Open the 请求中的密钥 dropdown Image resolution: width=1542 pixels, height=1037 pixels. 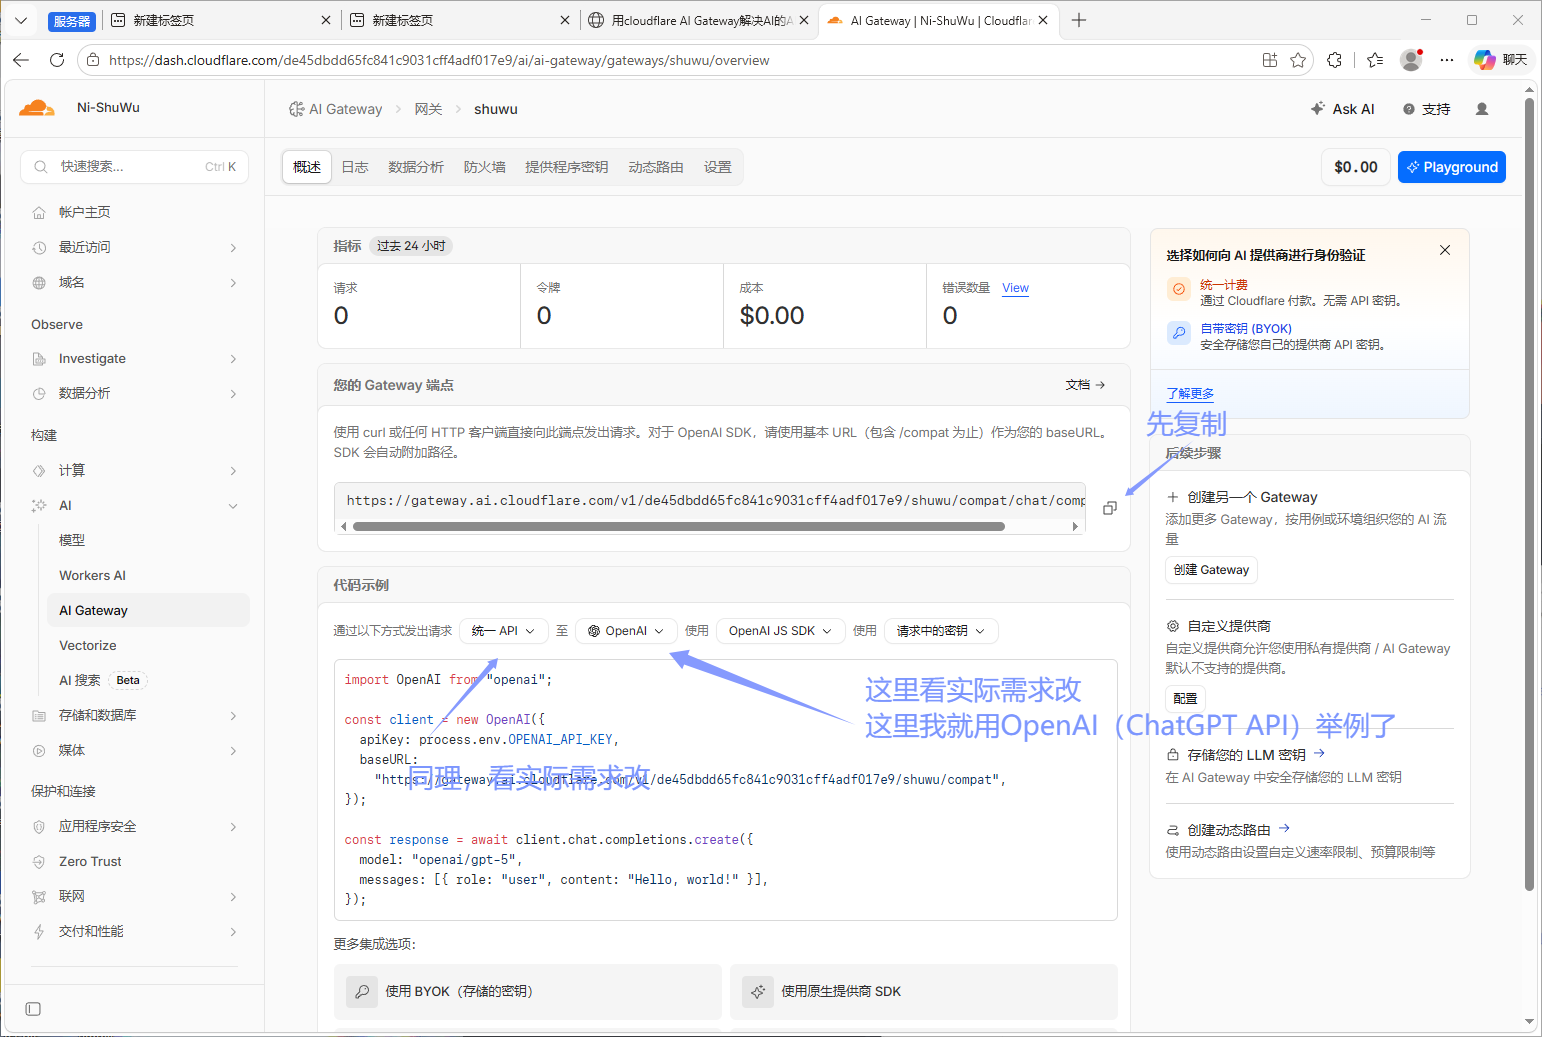(x=941, y=631)
